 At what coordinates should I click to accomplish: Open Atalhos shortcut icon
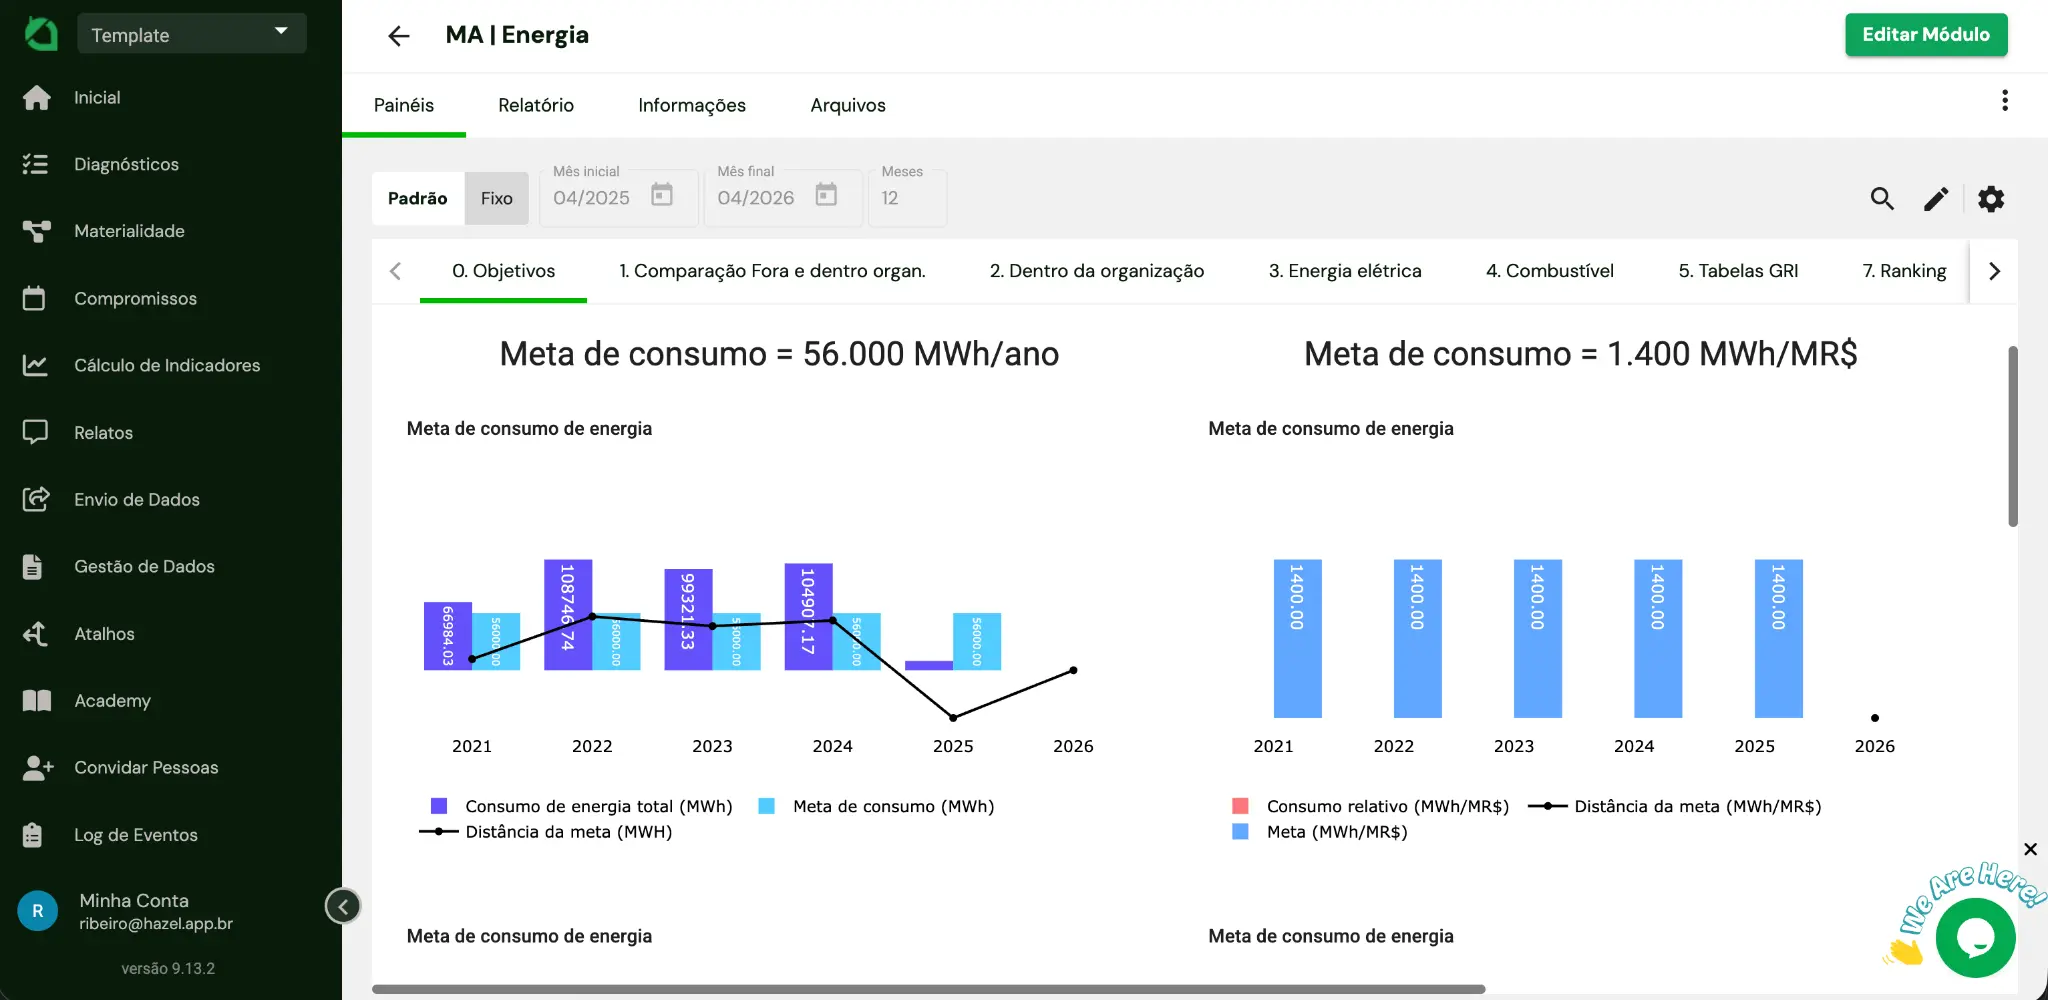click(35, 633)
